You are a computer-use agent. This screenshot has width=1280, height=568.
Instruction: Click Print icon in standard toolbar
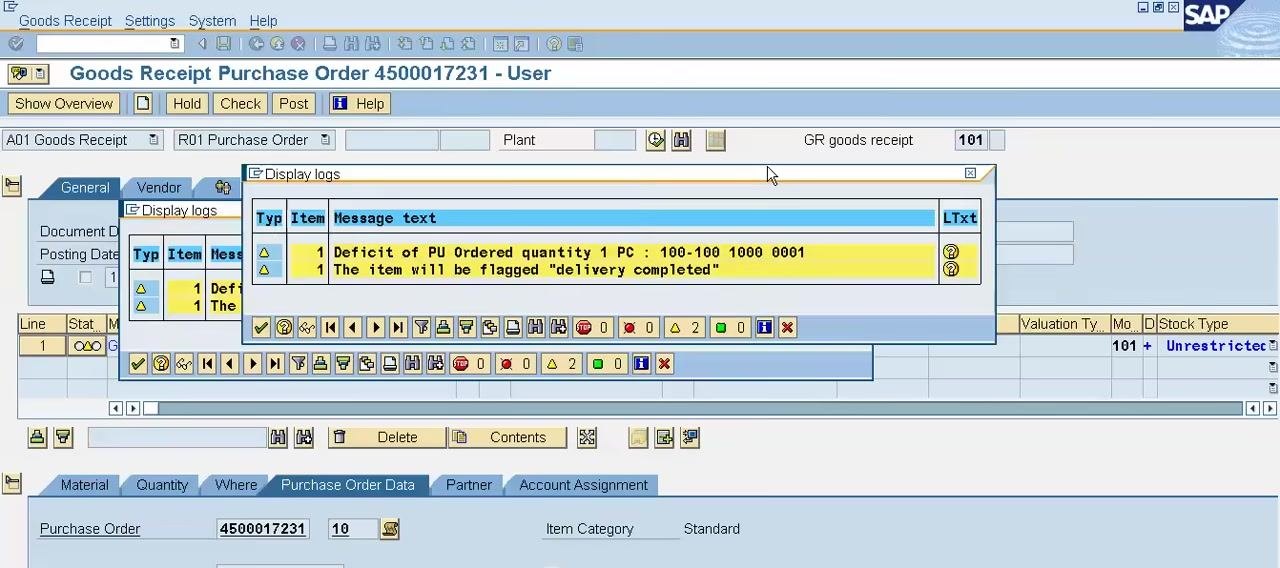click(x=330, y=44)
